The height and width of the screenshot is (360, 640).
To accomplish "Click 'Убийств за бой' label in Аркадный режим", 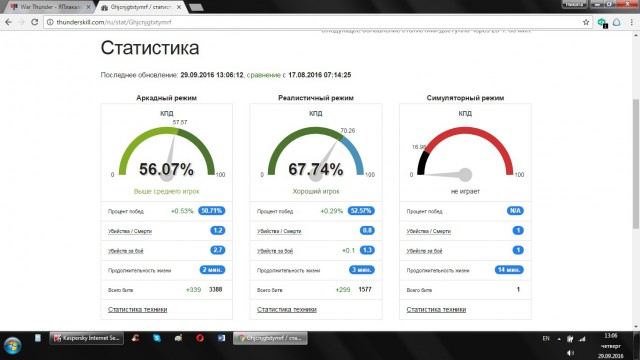I will pos(126,251).
